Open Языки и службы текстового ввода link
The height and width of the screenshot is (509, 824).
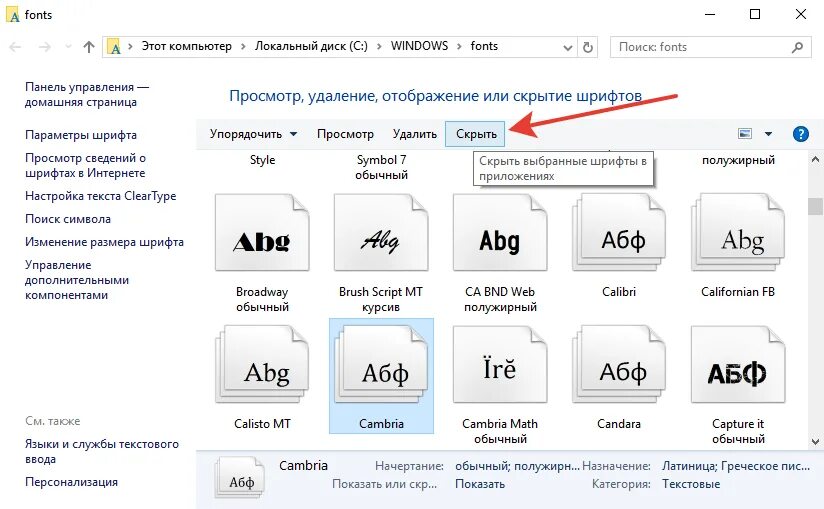click(102, 451)
